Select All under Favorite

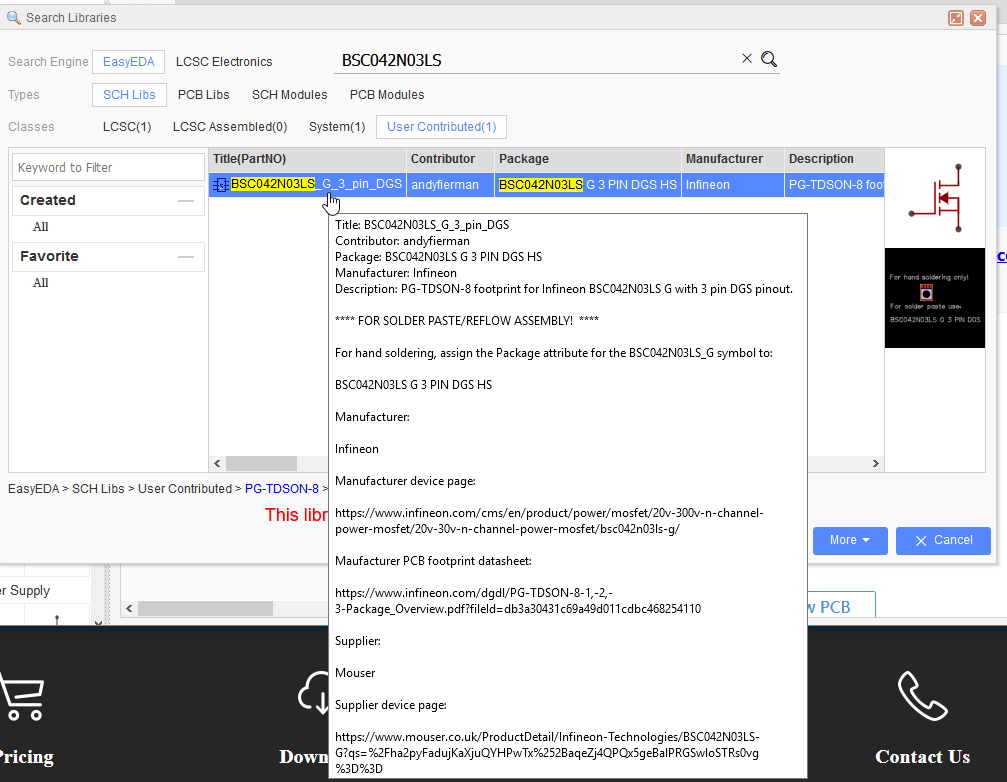[40, 282]
